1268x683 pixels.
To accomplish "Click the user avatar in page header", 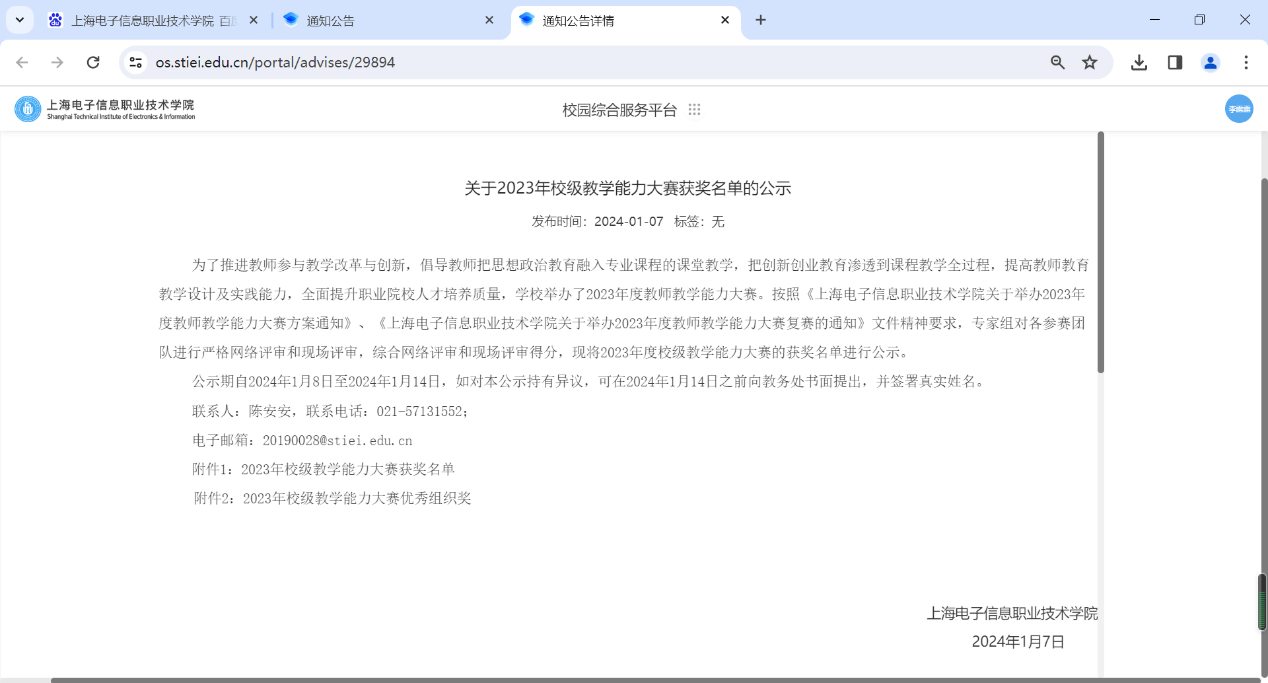I will click(1238, 109).
